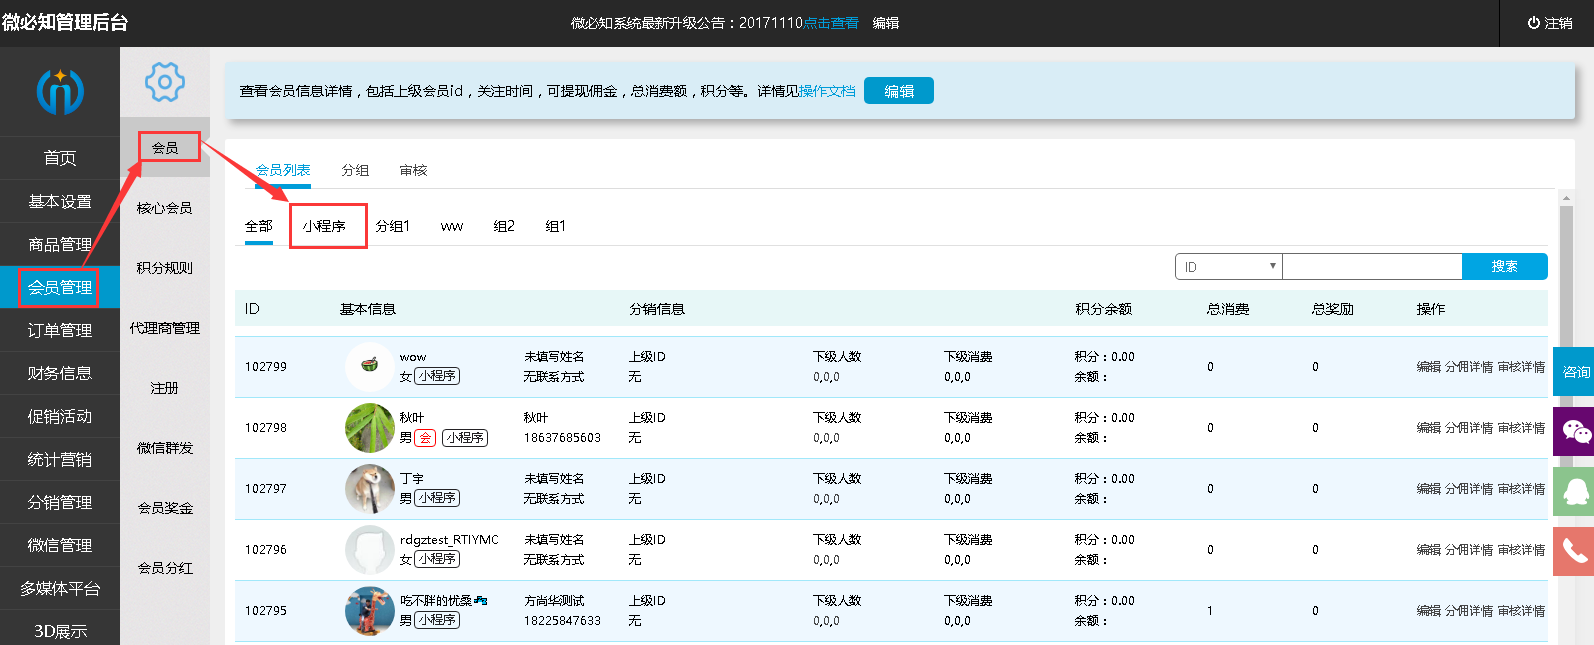Screen dimensions: 1594x645
Task: Click the search text input field
Action: pos(1371,267)
